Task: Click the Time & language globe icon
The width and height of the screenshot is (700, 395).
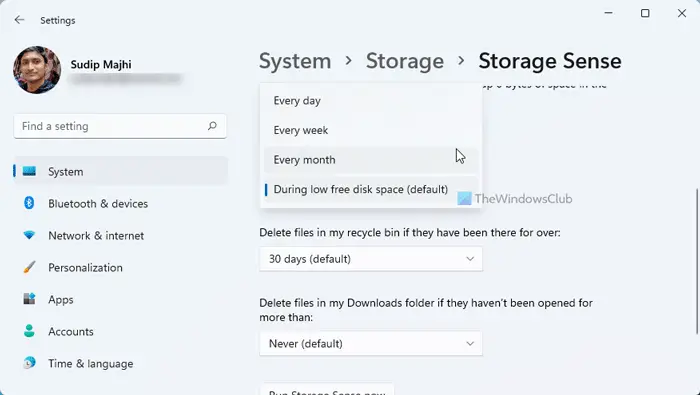Action: (29, 363)
